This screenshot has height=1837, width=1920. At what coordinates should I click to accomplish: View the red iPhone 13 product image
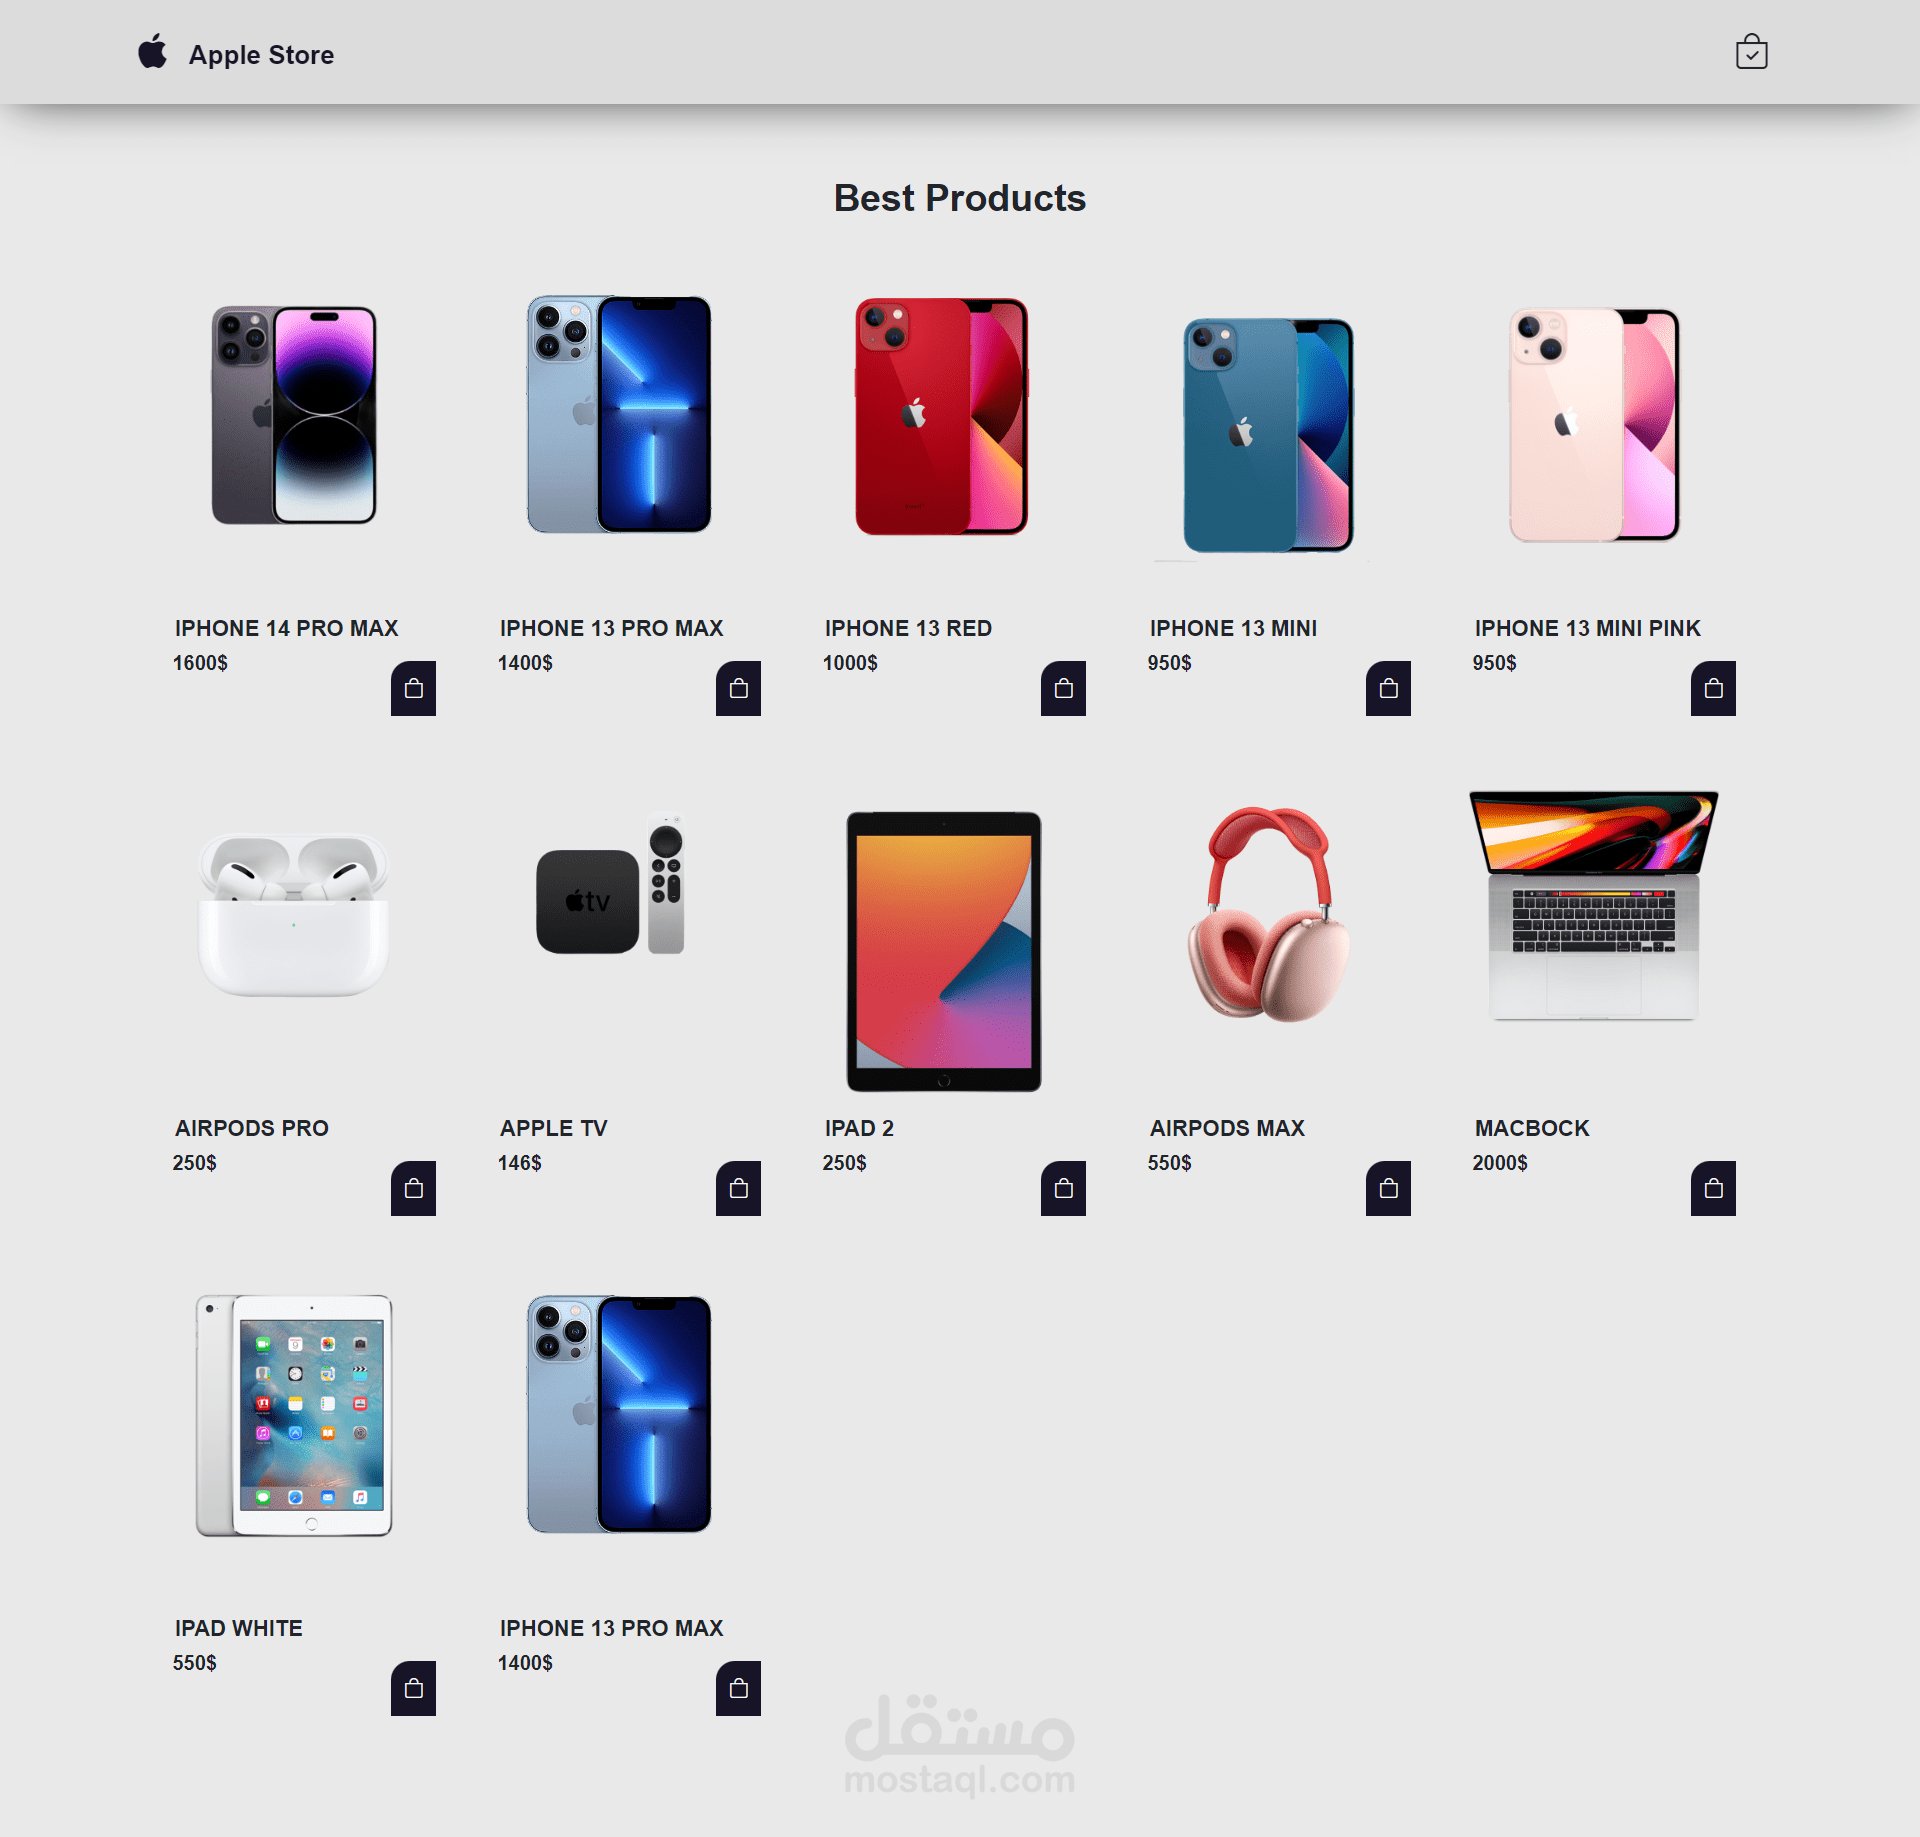[942, 416]
